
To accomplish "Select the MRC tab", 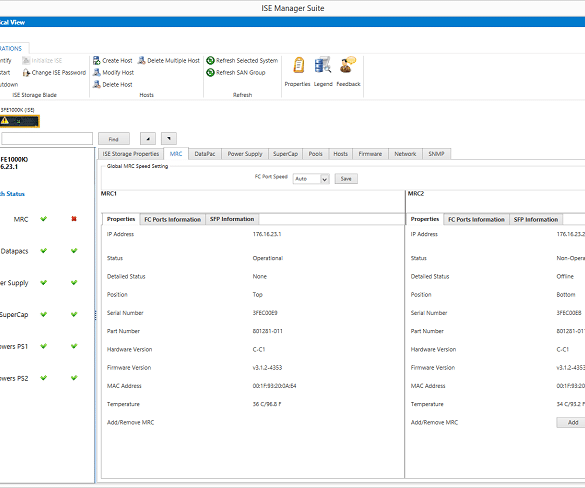I will pyautogui.click(x=176, y=154).
